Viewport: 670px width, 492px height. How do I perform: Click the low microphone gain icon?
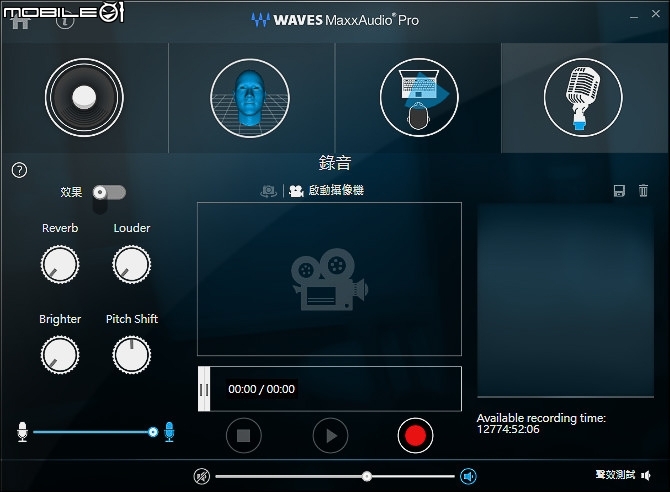point(22,432)
